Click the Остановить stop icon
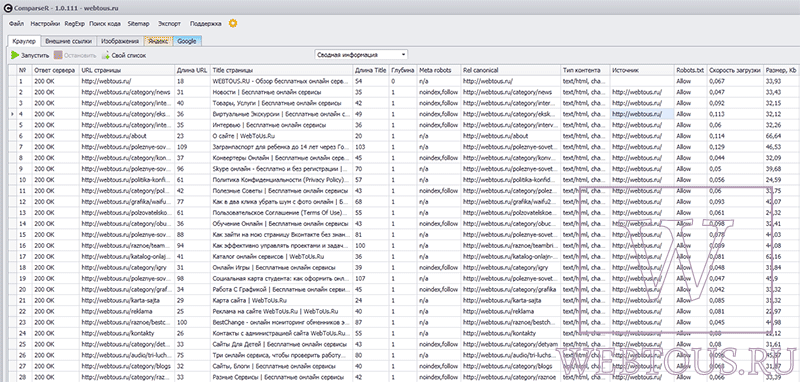Image resolution: width=800 pixels, height=382 pixels. 58,55
